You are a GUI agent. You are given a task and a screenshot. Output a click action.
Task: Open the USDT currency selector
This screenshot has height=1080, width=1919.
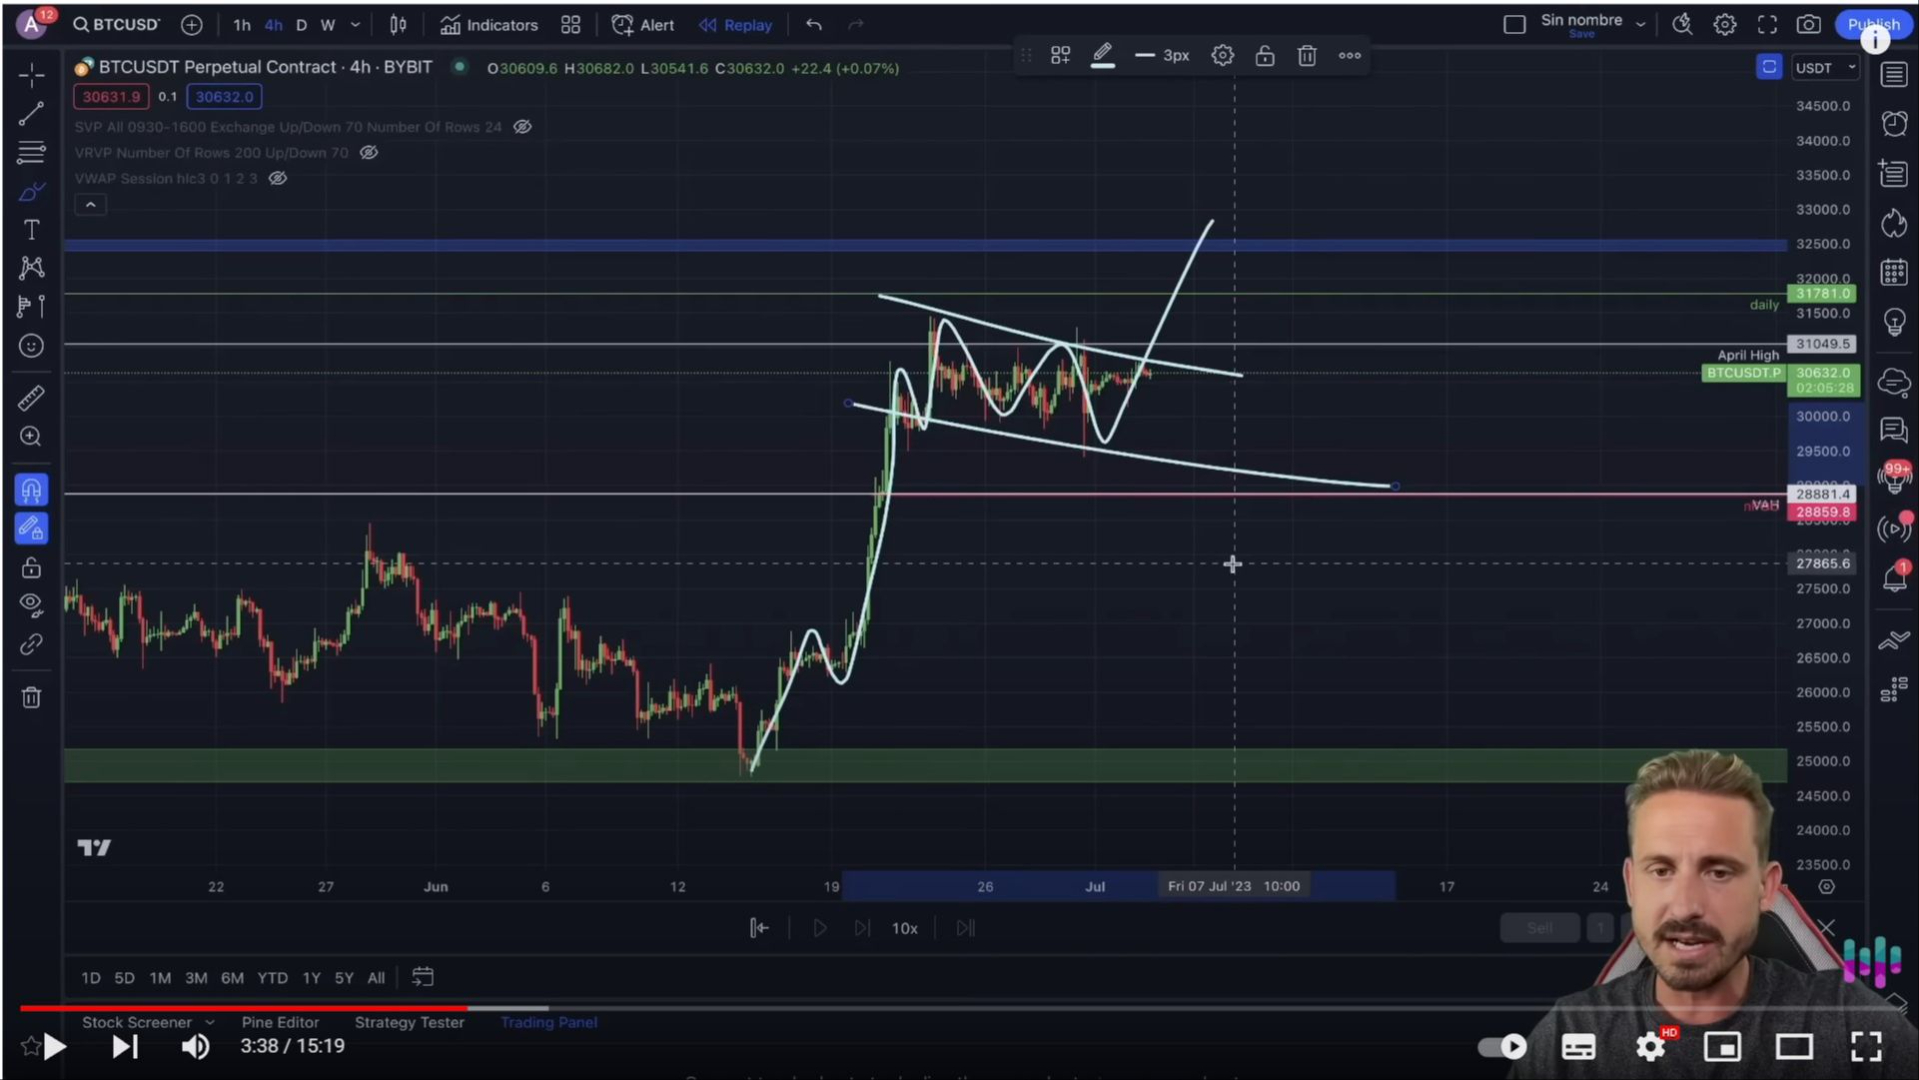coord(1825,68)
